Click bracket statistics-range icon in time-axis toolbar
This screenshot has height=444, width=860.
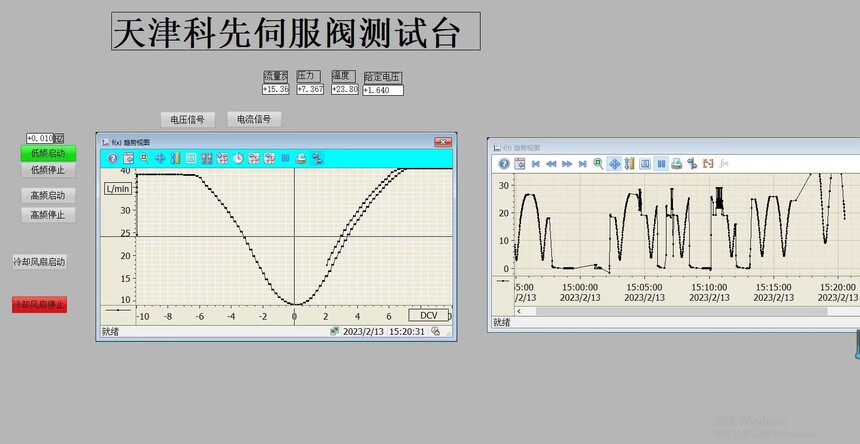tap(708, 163)
